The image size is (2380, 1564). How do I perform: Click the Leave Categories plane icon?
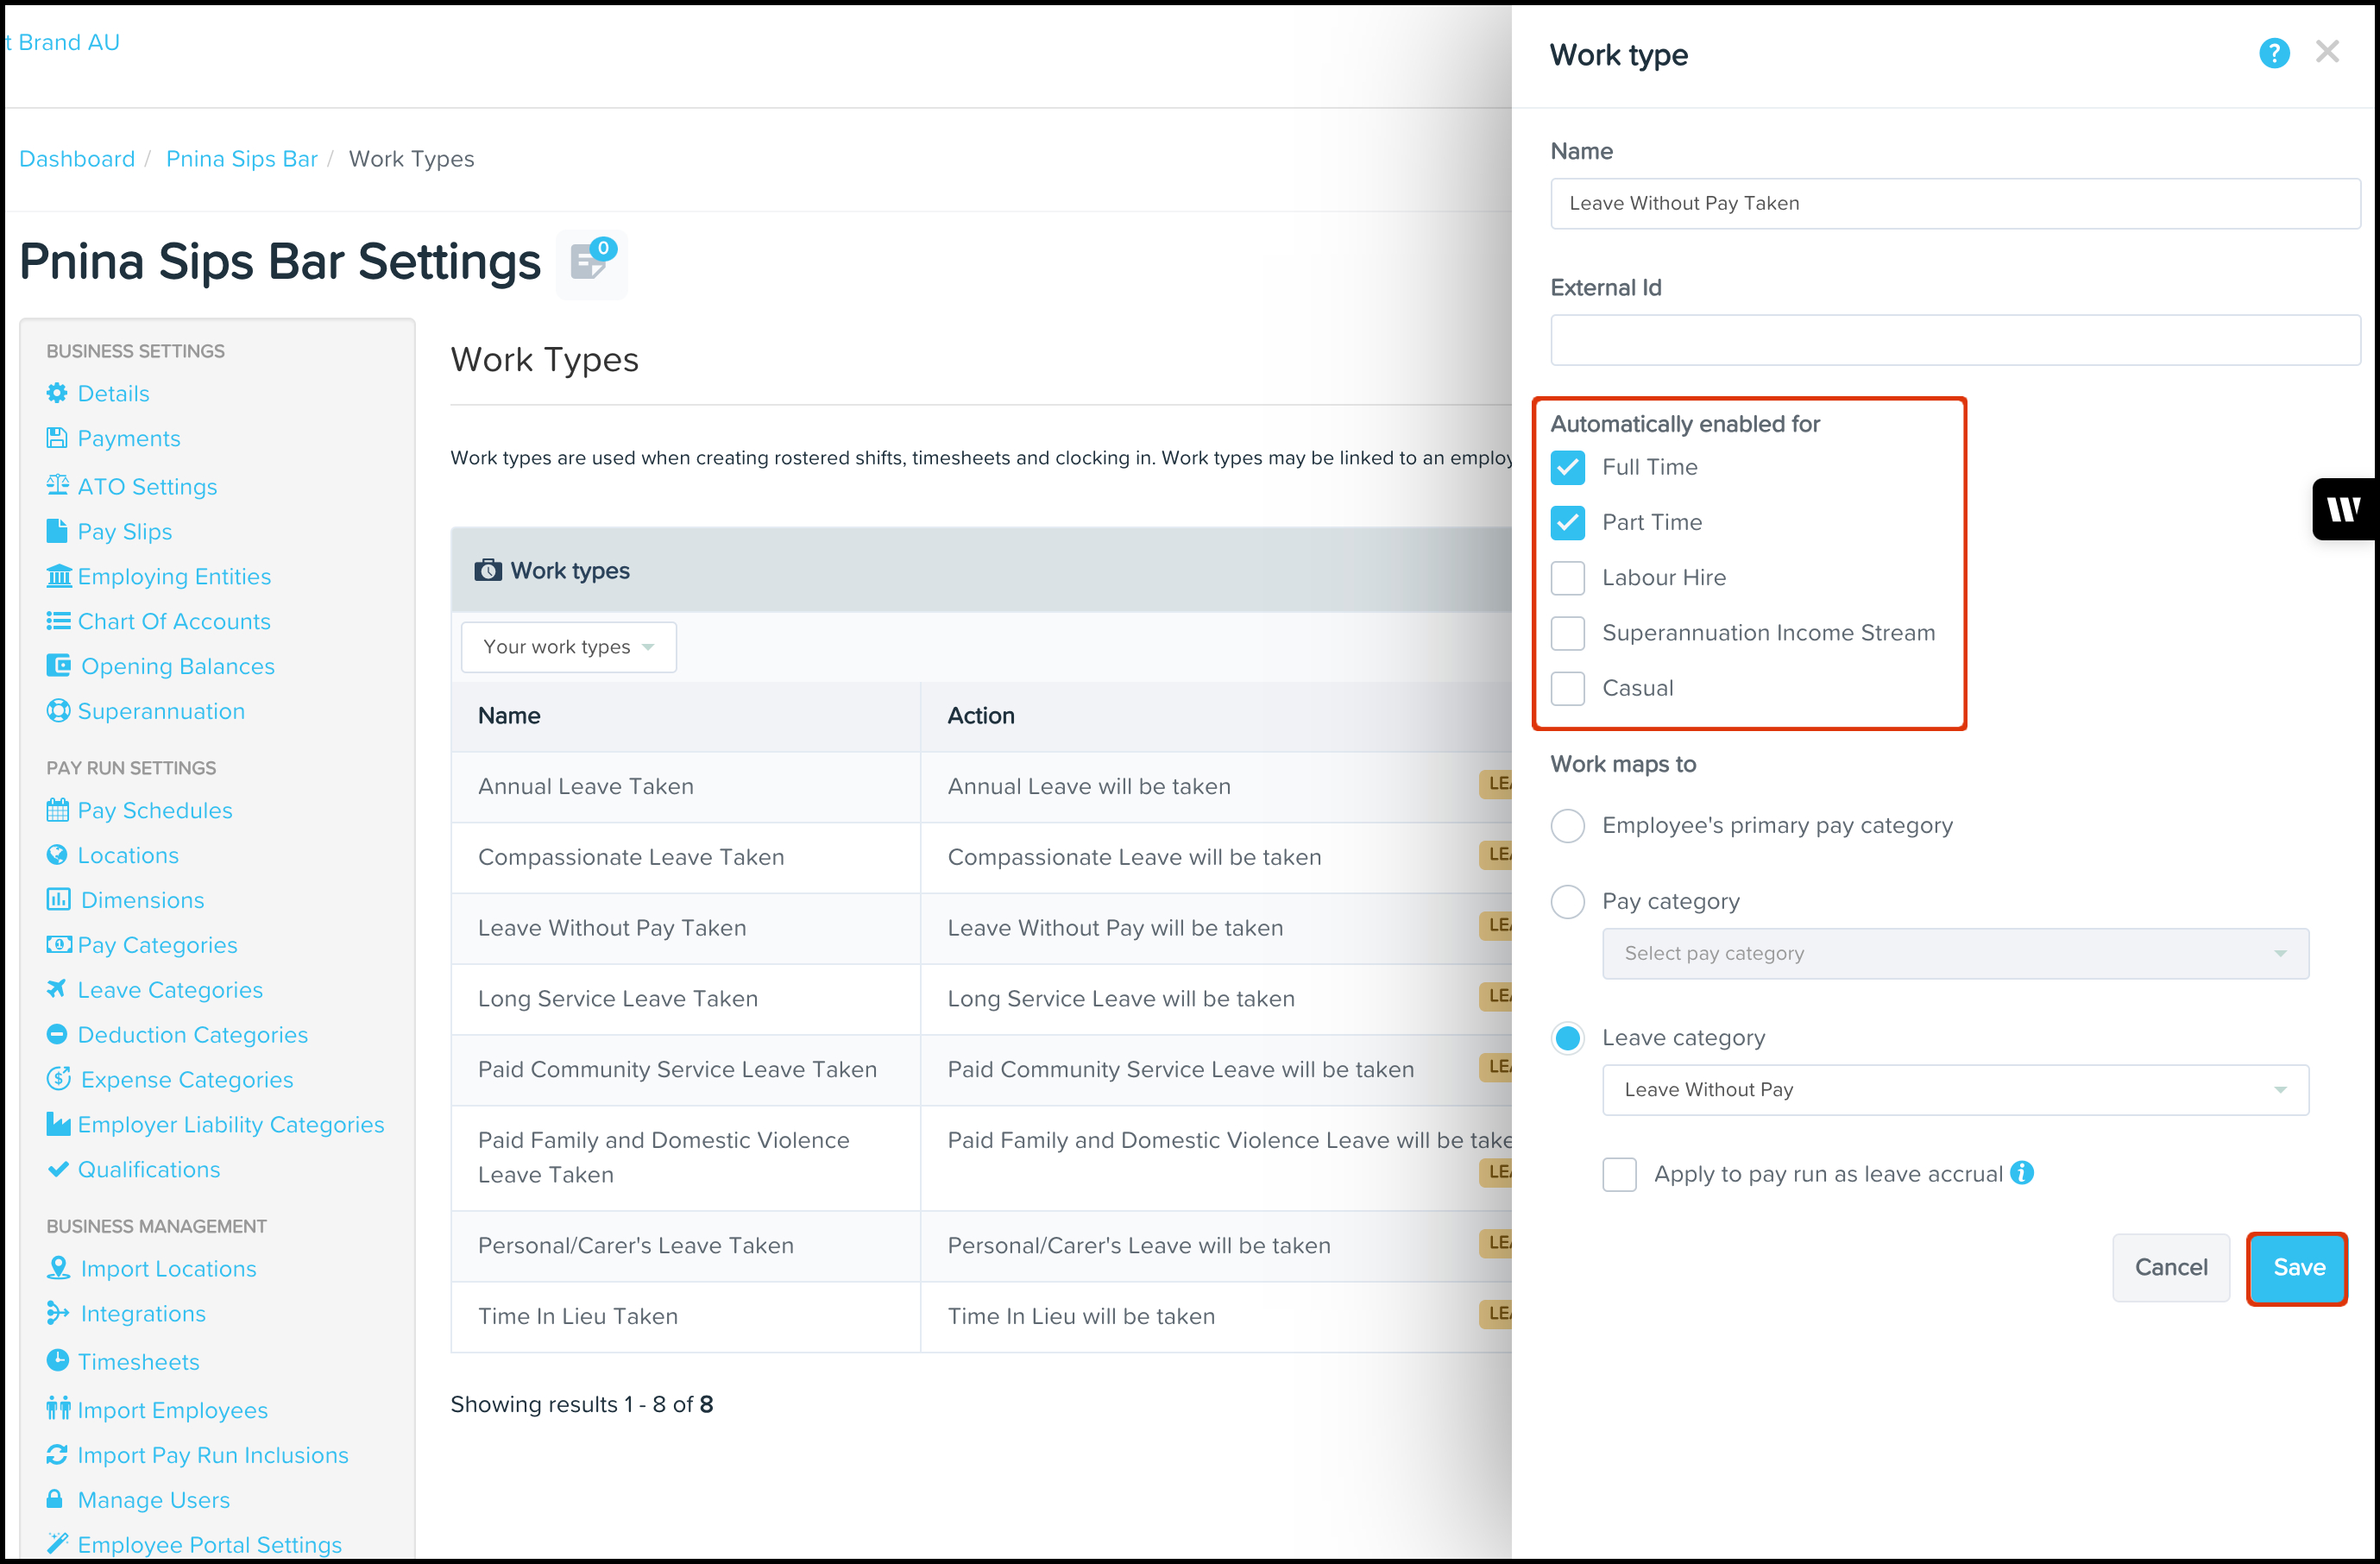[57, 989]
